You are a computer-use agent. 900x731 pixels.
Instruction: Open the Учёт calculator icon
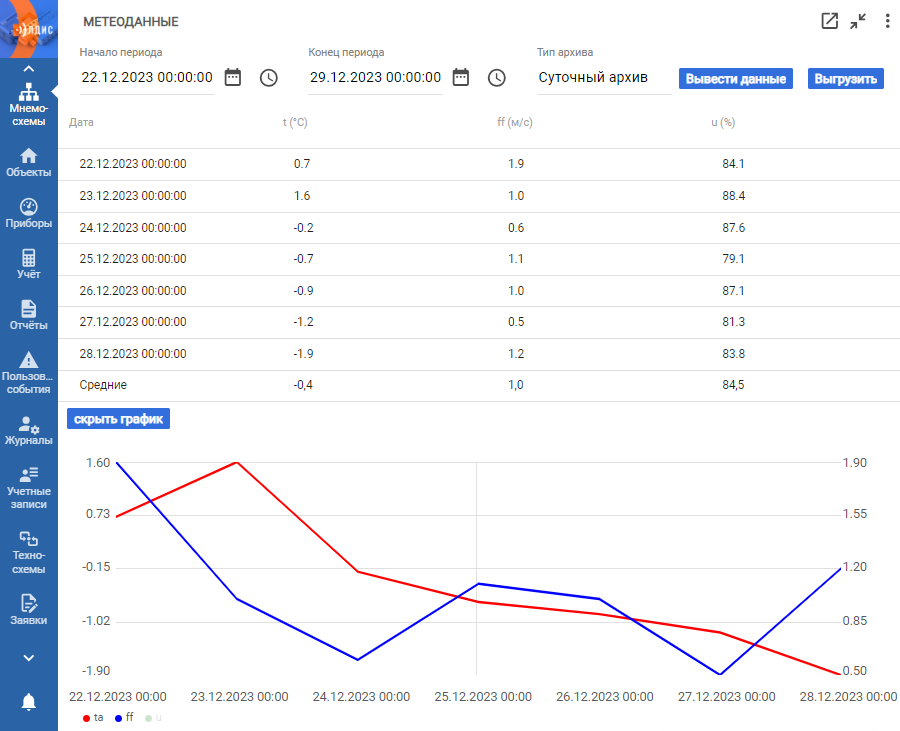tap(29, 257)
